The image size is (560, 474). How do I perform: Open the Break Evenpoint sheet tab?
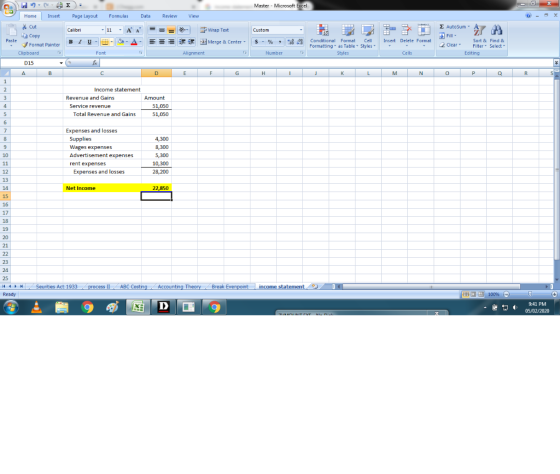pyautogui.click(x=230, y=286)
